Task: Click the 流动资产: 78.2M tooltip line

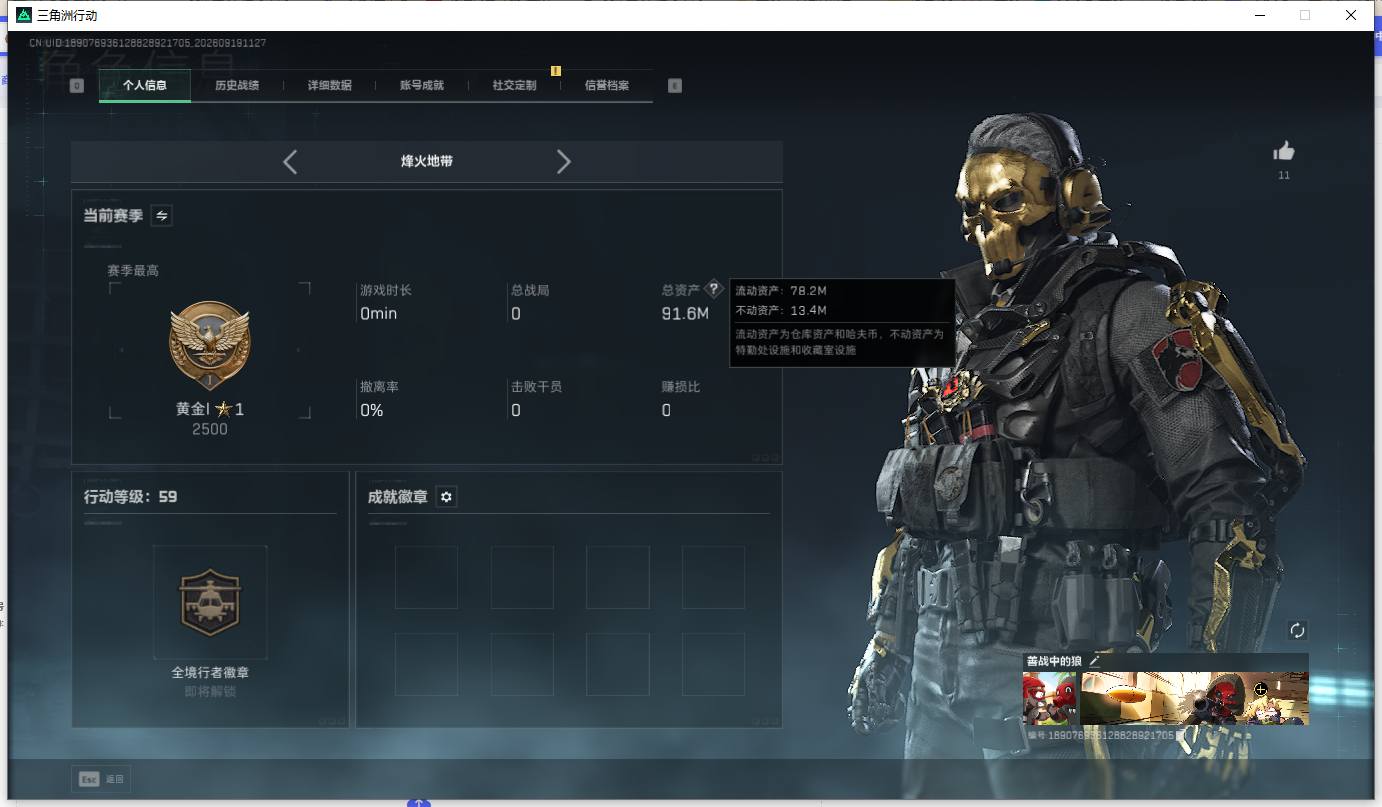Action: point(781,291)
